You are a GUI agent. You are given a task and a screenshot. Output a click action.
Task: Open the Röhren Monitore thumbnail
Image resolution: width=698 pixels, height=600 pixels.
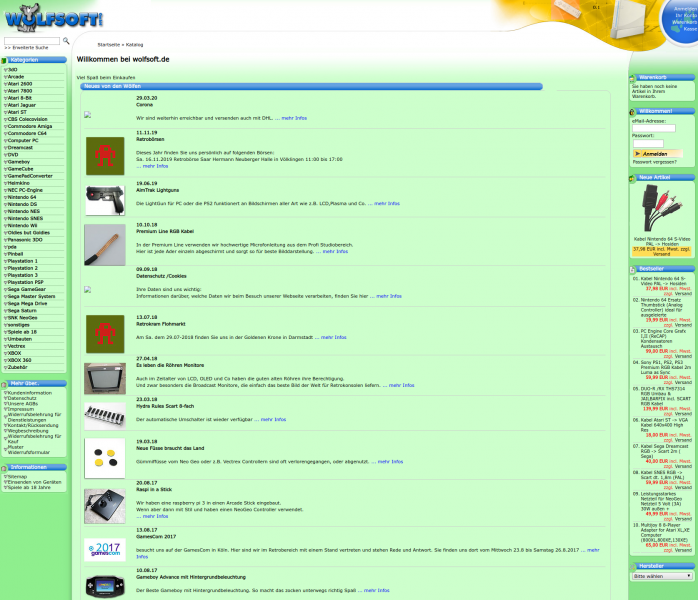click(x=105, y=379)
